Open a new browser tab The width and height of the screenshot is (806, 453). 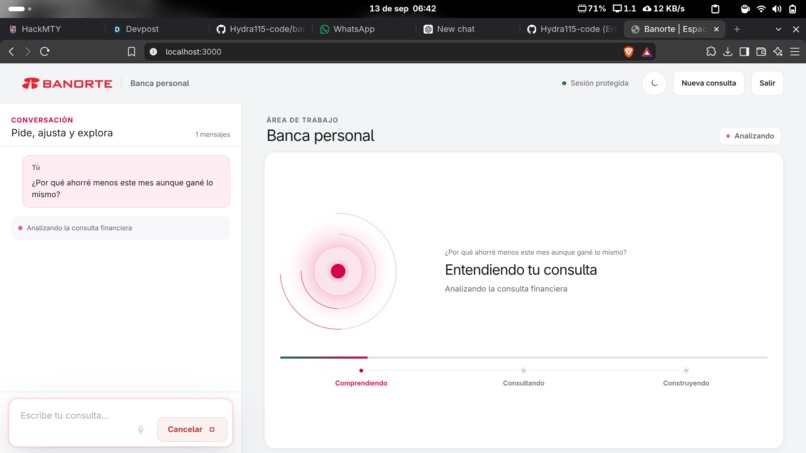[x=737, y=29]
